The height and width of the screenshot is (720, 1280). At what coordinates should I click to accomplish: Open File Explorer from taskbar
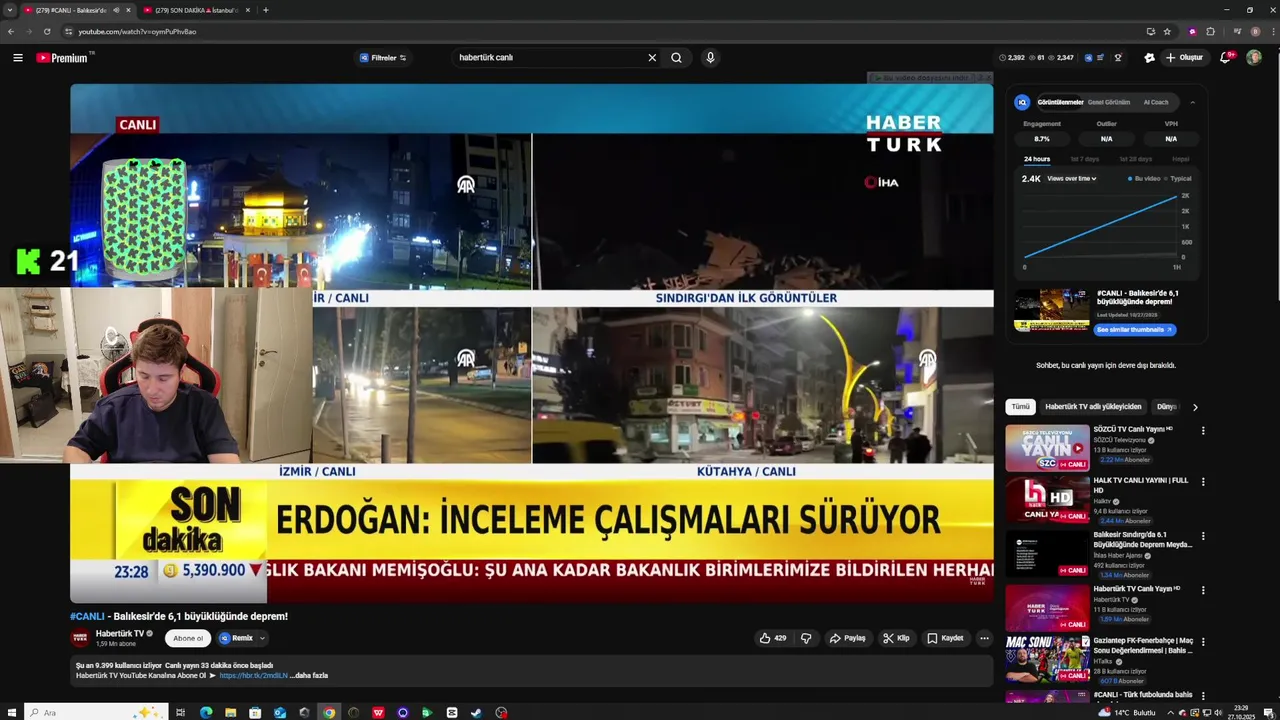231,713
